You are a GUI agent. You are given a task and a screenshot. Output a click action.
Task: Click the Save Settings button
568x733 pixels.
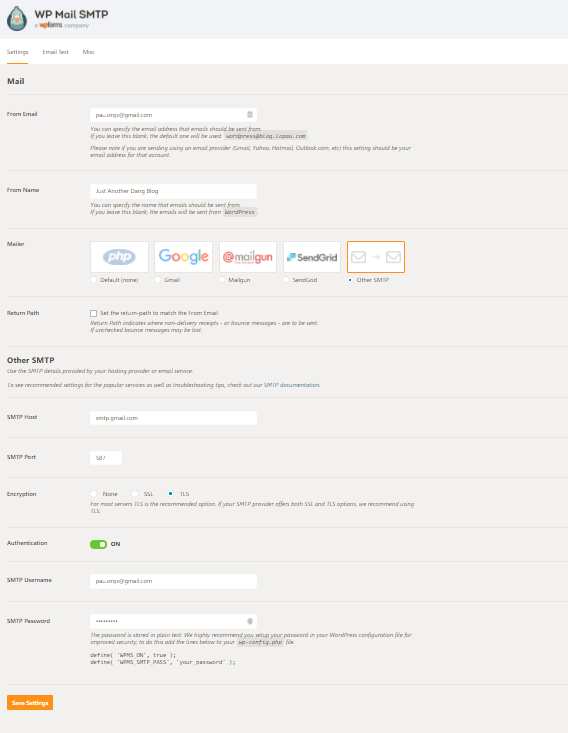[30, 703]
